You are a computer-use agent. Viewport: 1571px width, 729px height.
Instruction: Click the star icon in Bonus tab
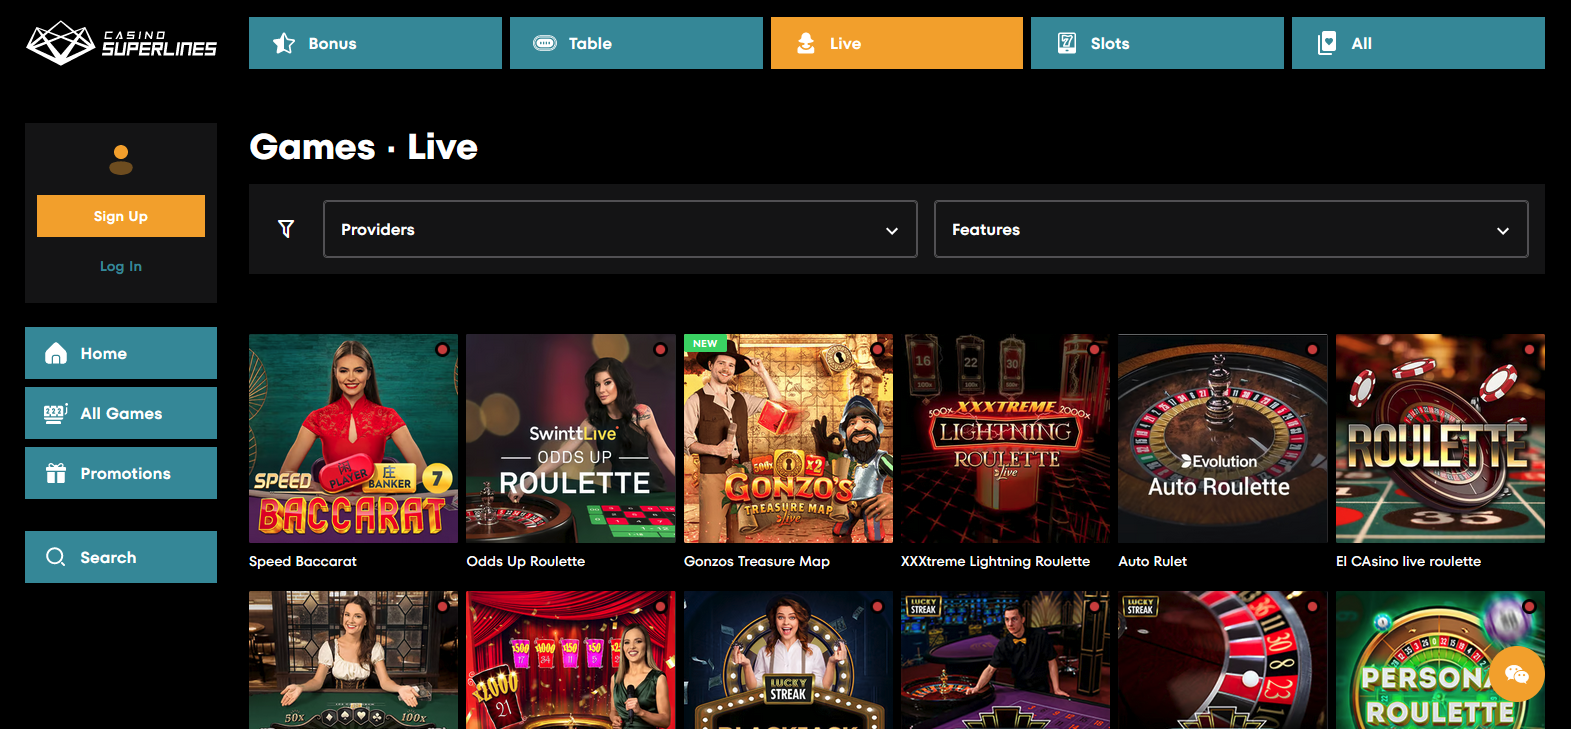click(284, 43)
